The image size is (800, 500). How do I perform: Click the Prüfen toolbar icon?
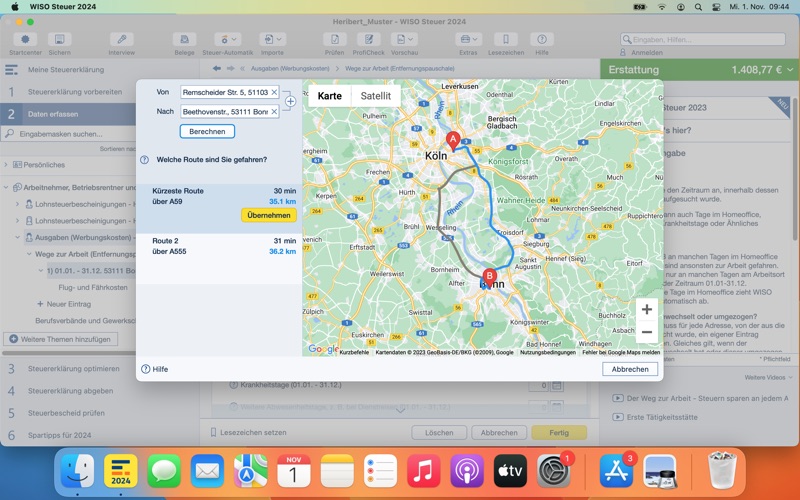coord(335,39)
